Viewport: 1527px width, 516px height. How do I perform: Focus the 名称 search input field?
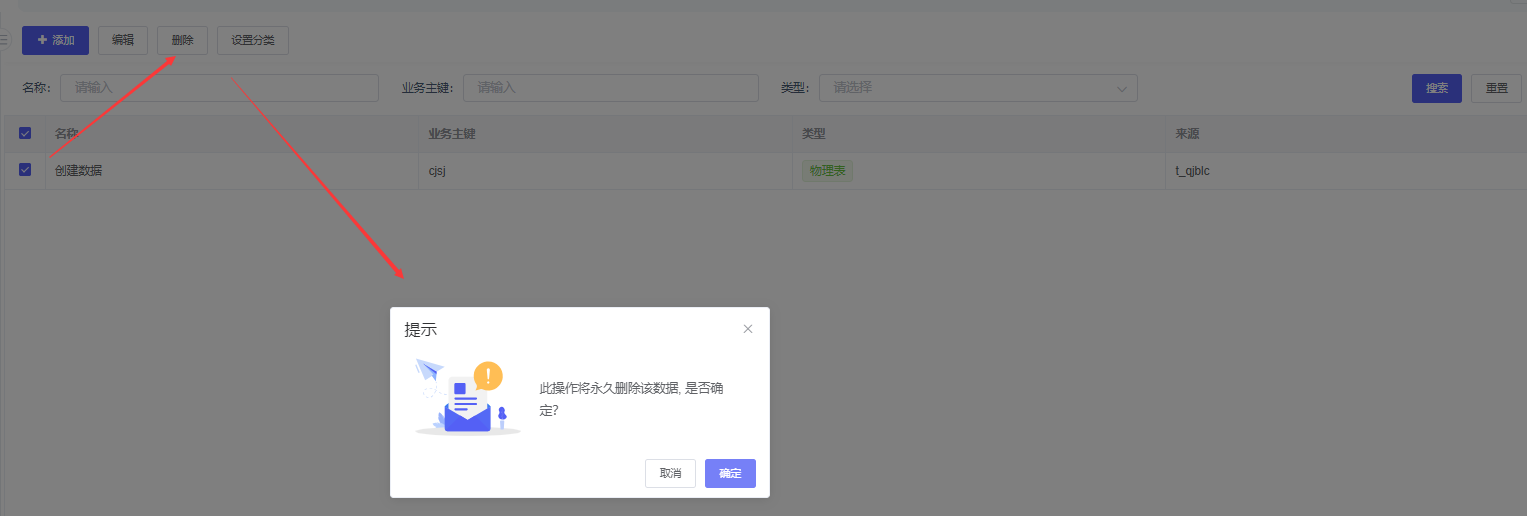coord(219,88)
